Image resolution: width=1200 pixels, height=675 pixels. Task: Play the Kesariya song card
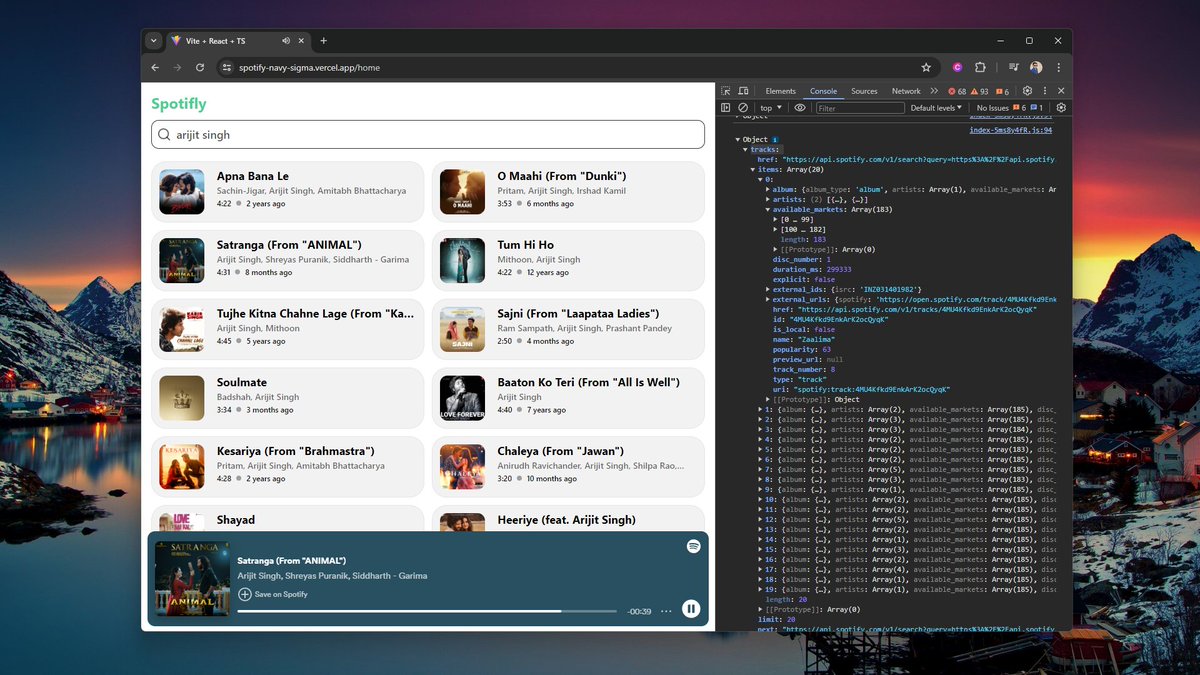(x=288, y=465)
